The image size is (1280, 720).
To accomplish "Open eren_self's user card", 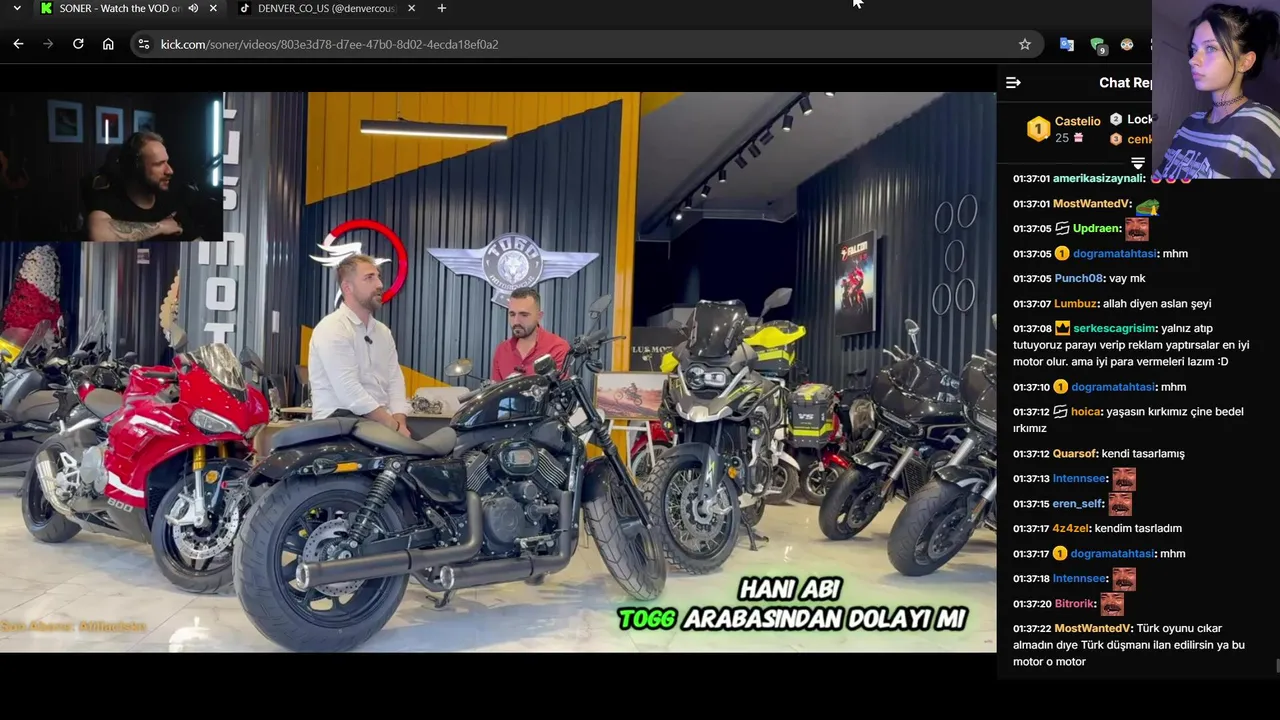I will (1078, 504).
